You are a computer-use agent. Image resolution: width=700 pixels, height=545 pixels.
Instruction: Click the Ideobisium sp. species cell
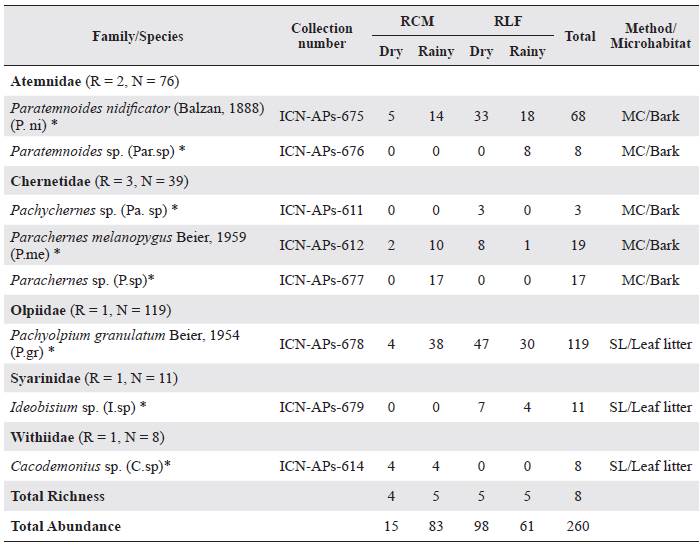click(x=78, y=407)
